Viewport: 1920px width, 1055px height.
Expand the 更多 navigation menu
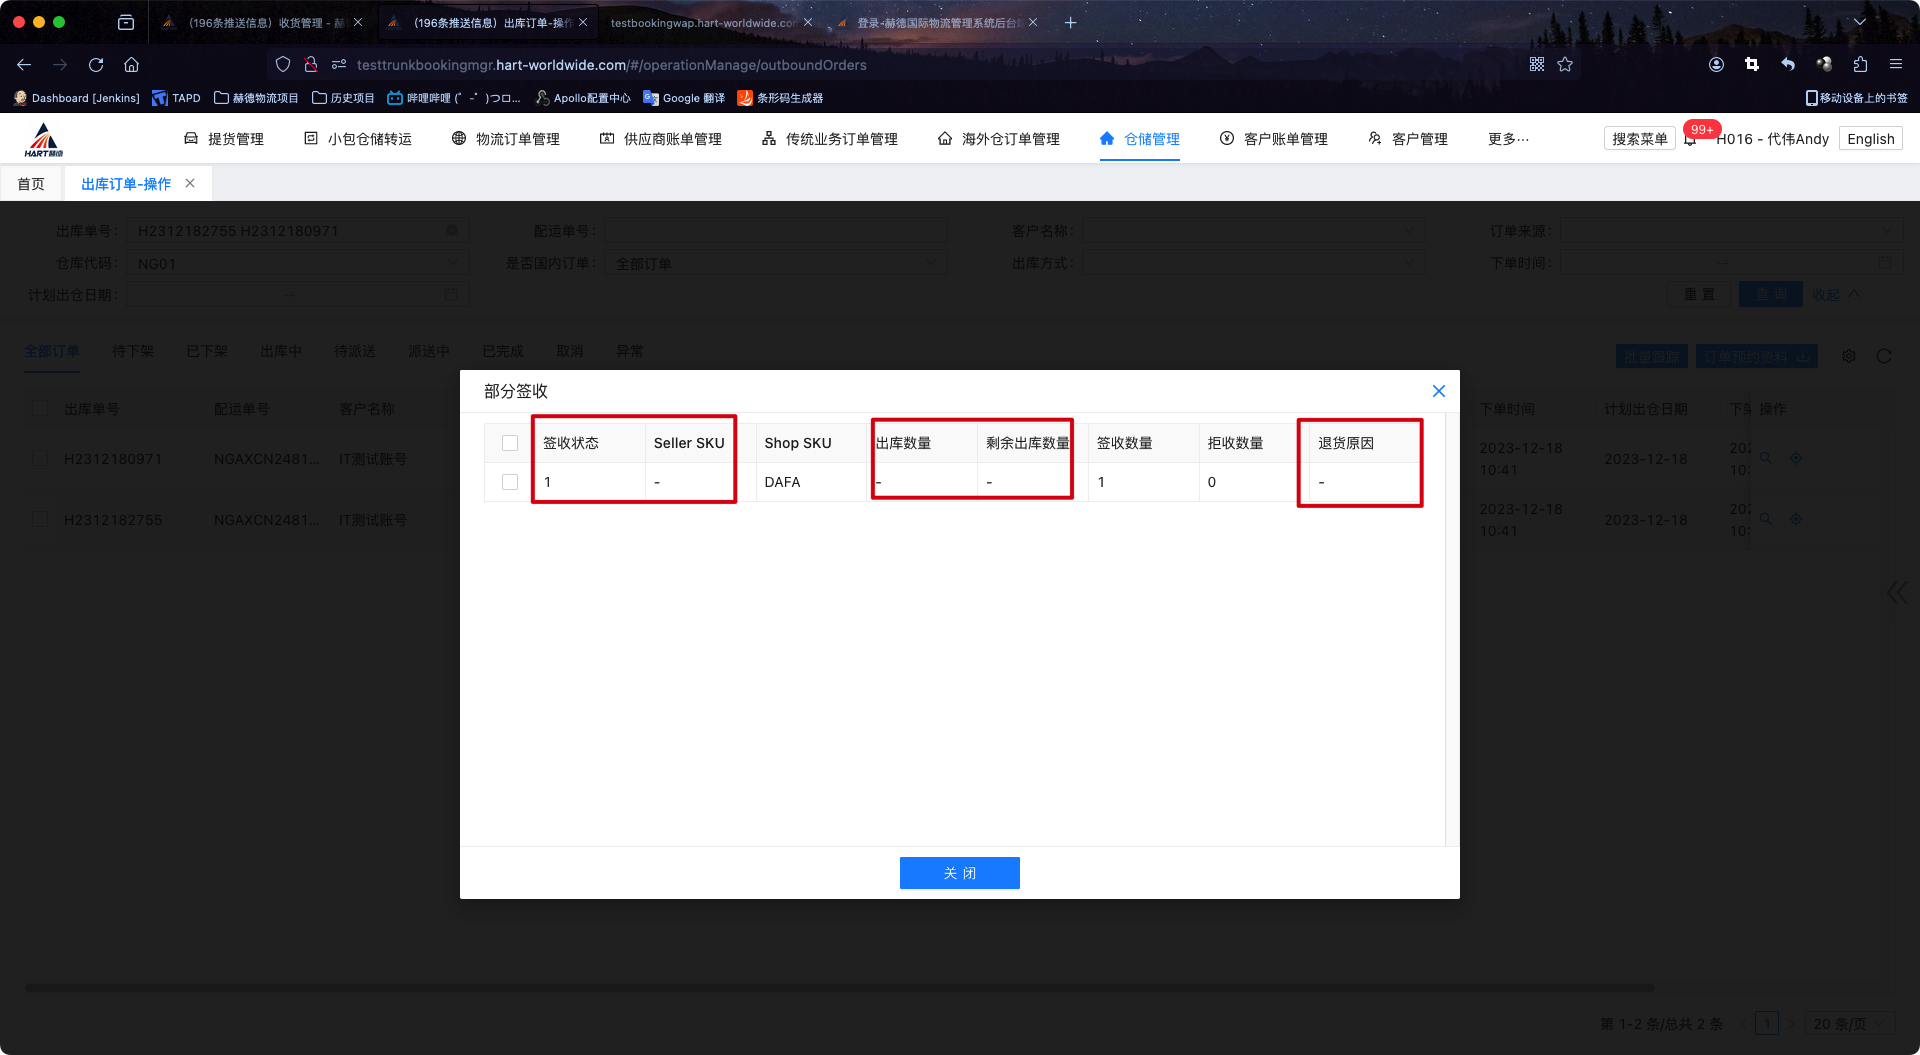pyautogui.click(x=1508, y=139)
